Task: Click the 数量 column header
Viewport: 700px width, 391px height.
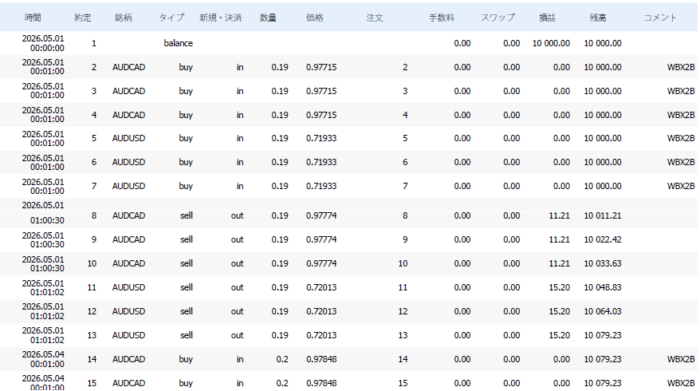Action: point(268,17)
